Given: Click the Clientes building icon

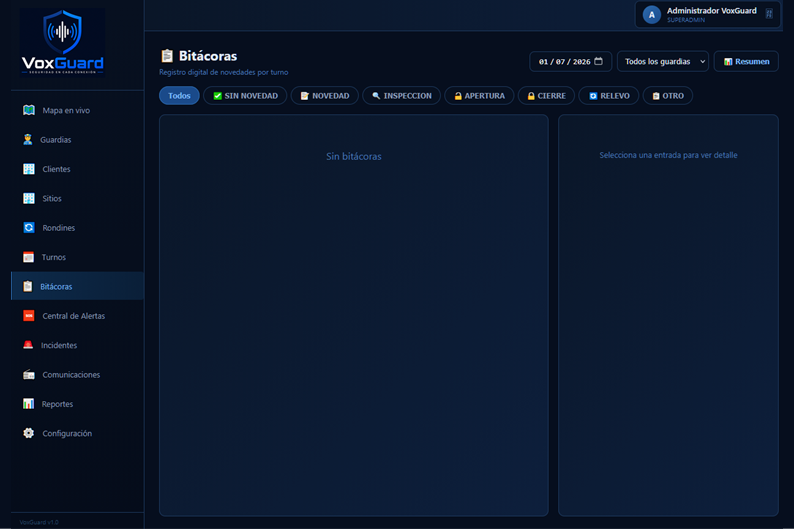Looking at the screenshot, I should (29, 169).
